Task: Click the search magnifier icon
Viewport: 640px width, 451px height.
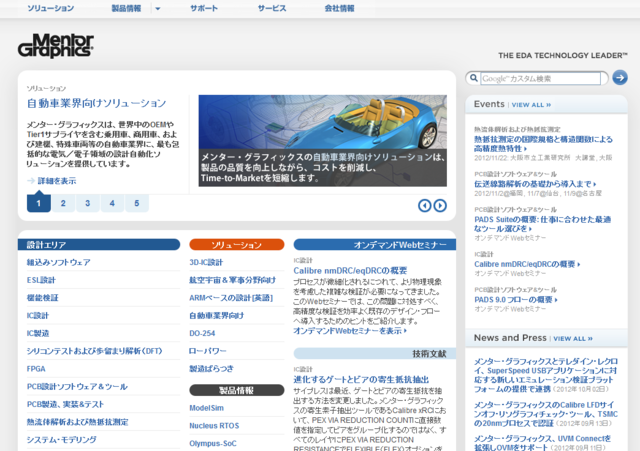Action: (x=473, y=78)
